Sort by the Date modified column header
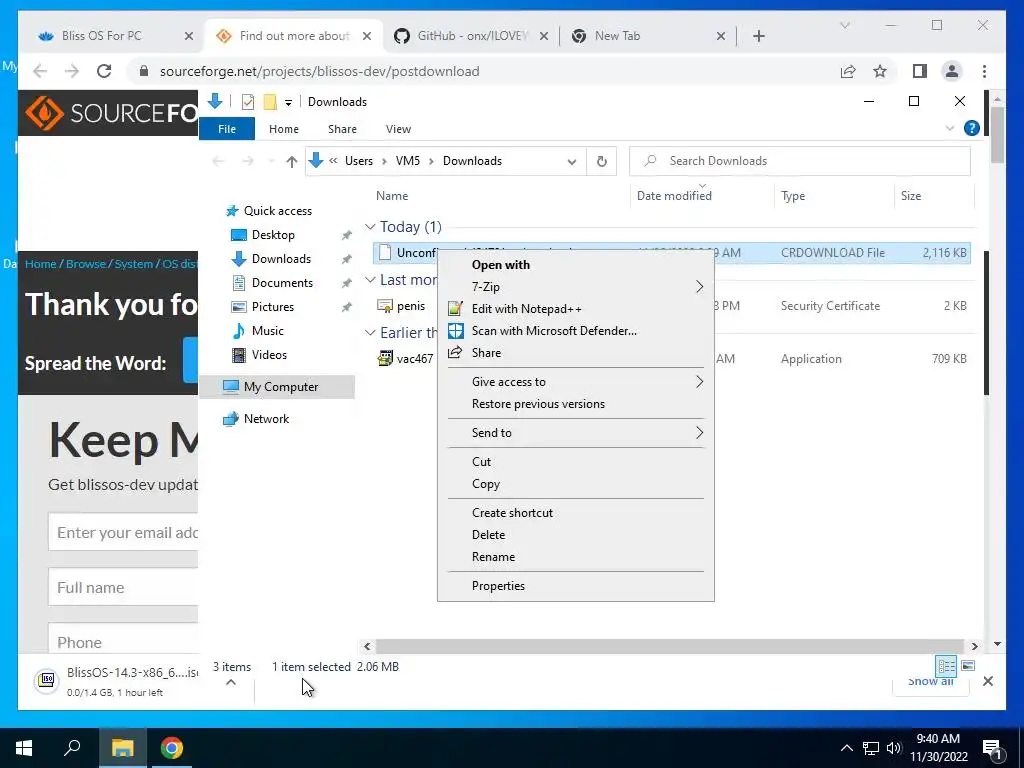This screenshot has height=768, width=1024. click(x=703, y=196)
